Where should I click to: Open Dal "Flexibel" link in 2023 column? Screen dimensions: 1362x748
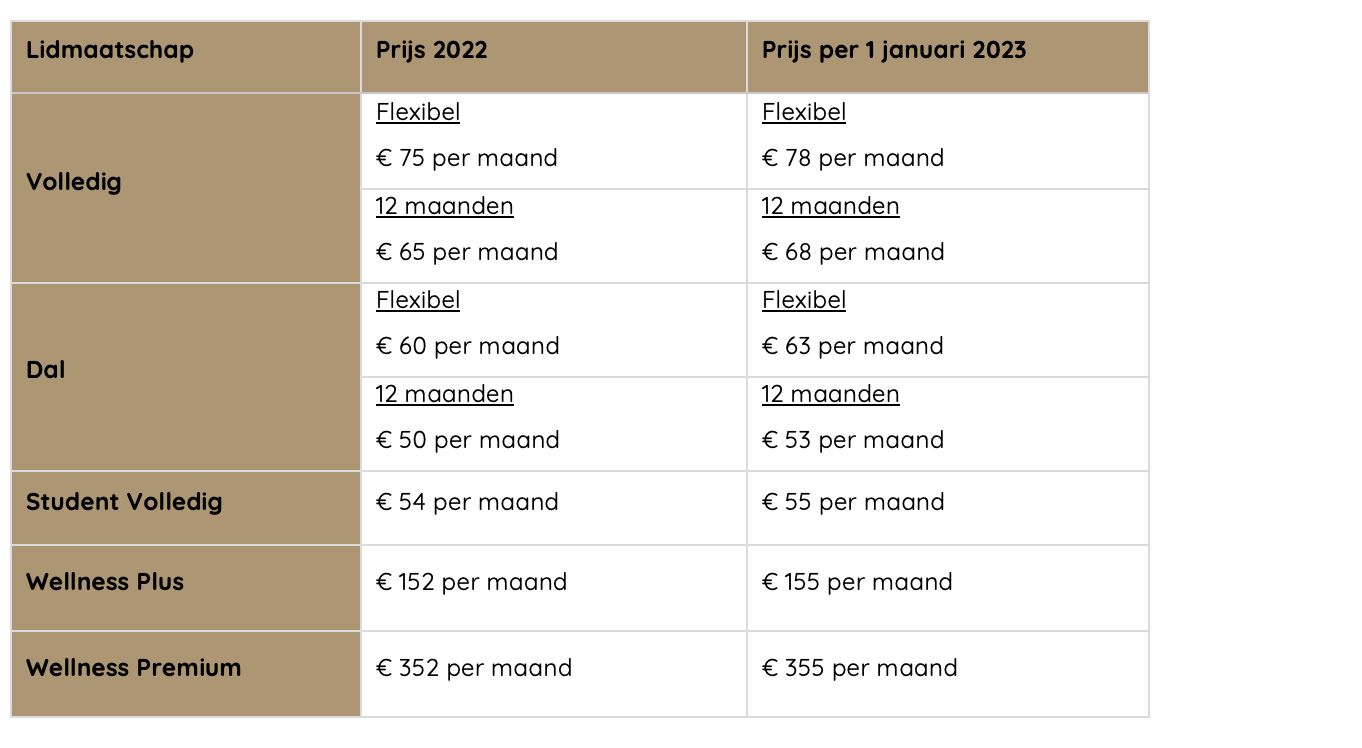point(804,300)
